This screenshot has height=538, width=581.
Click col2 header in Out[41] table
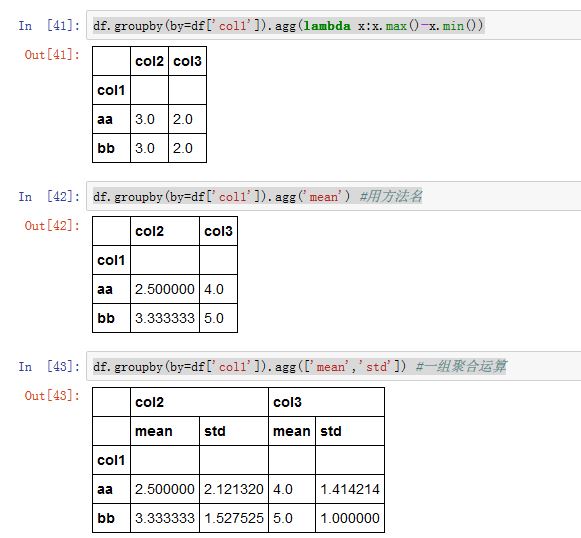tap(149, 61)
